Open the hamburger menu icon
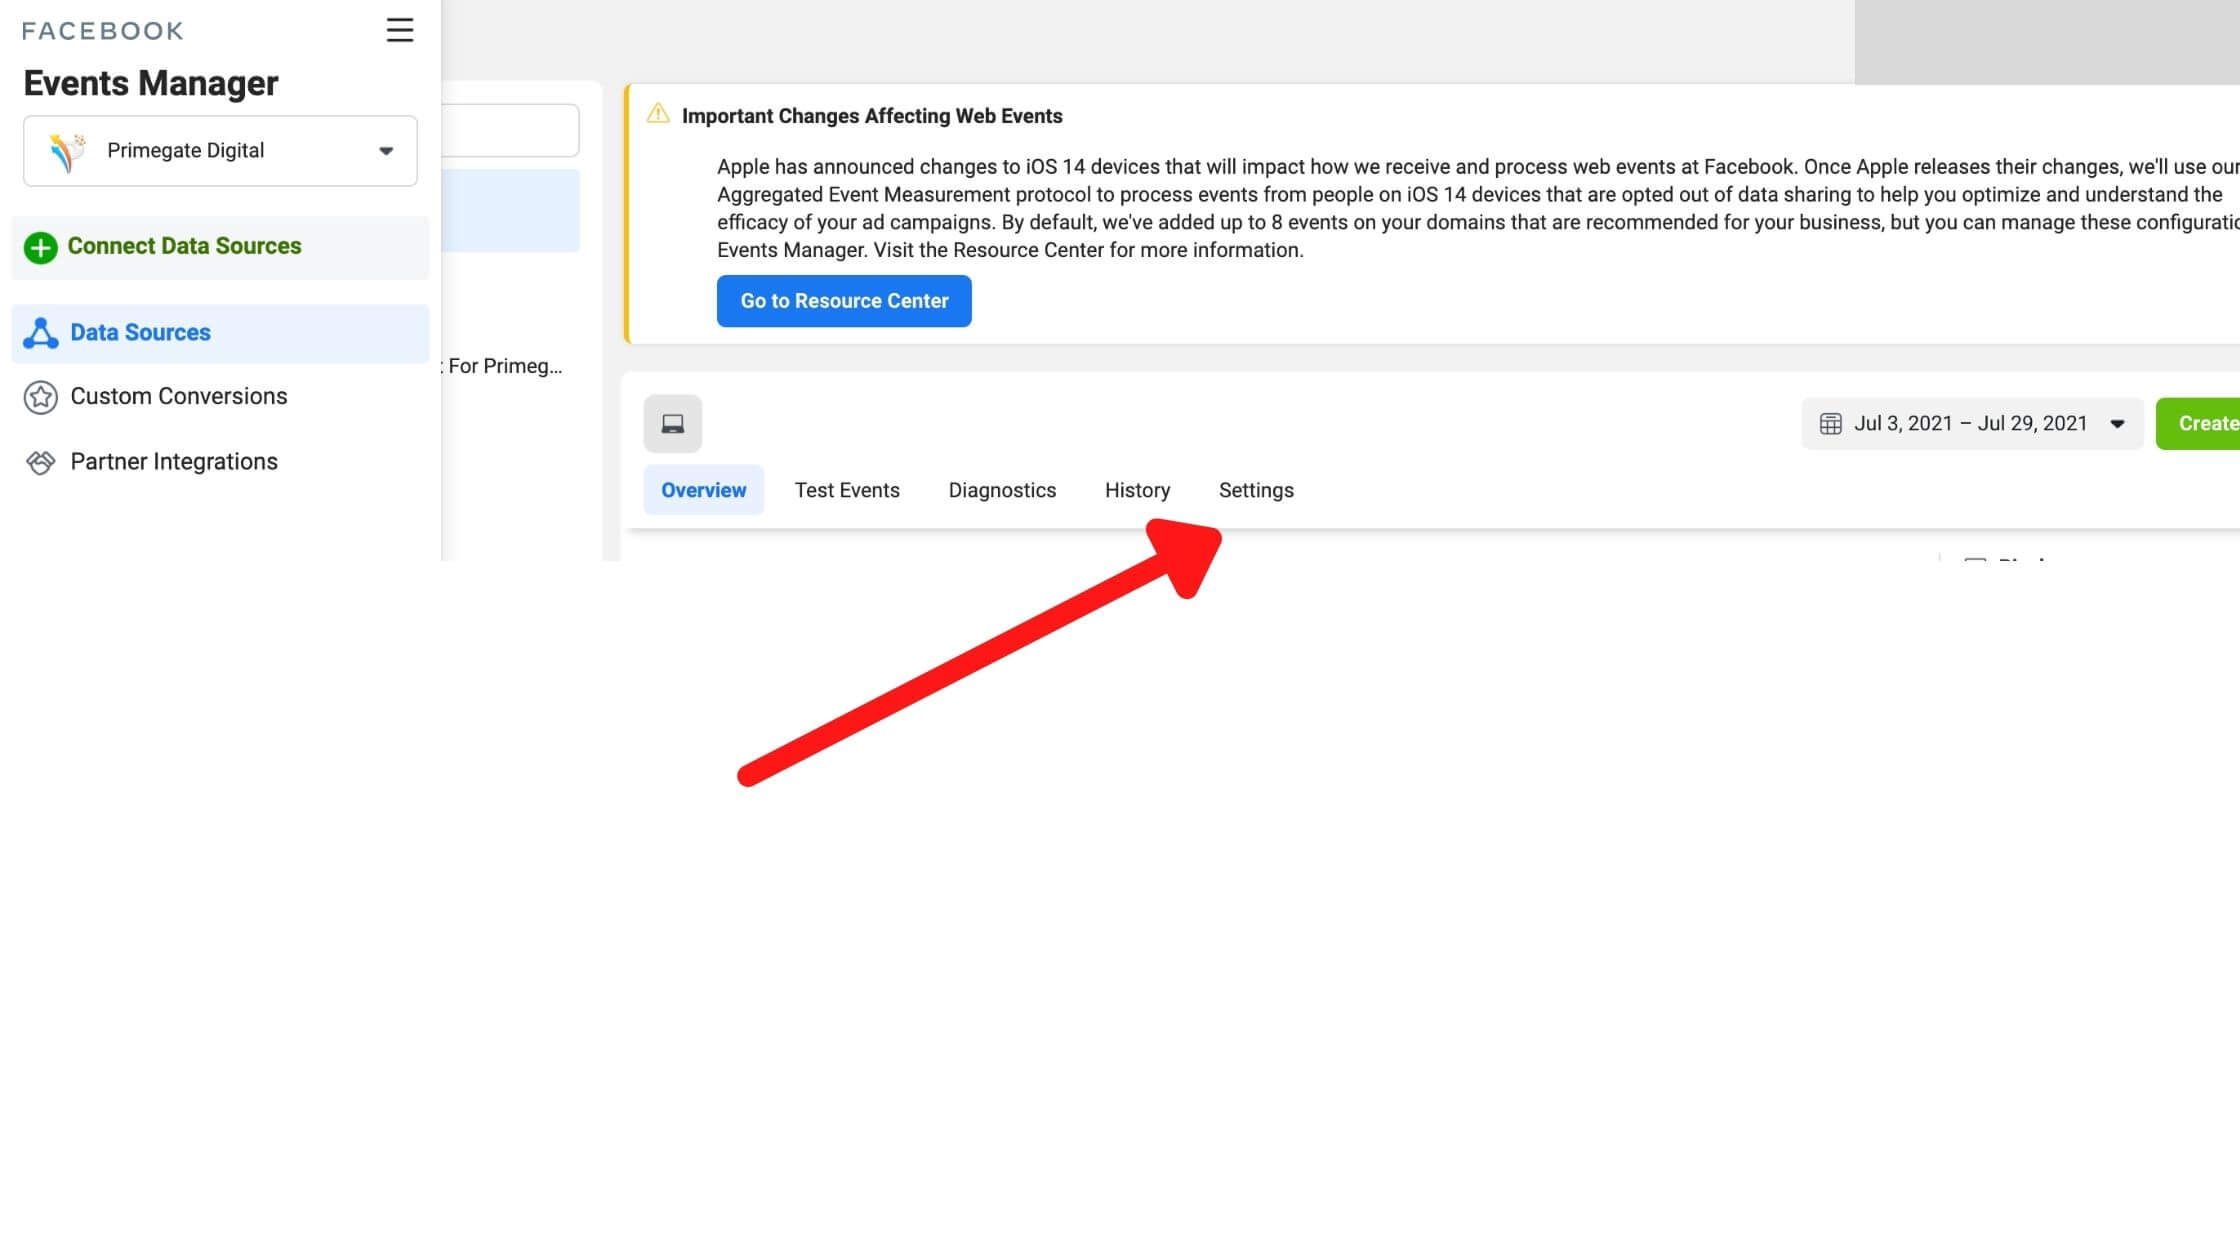 coord(399,30)
